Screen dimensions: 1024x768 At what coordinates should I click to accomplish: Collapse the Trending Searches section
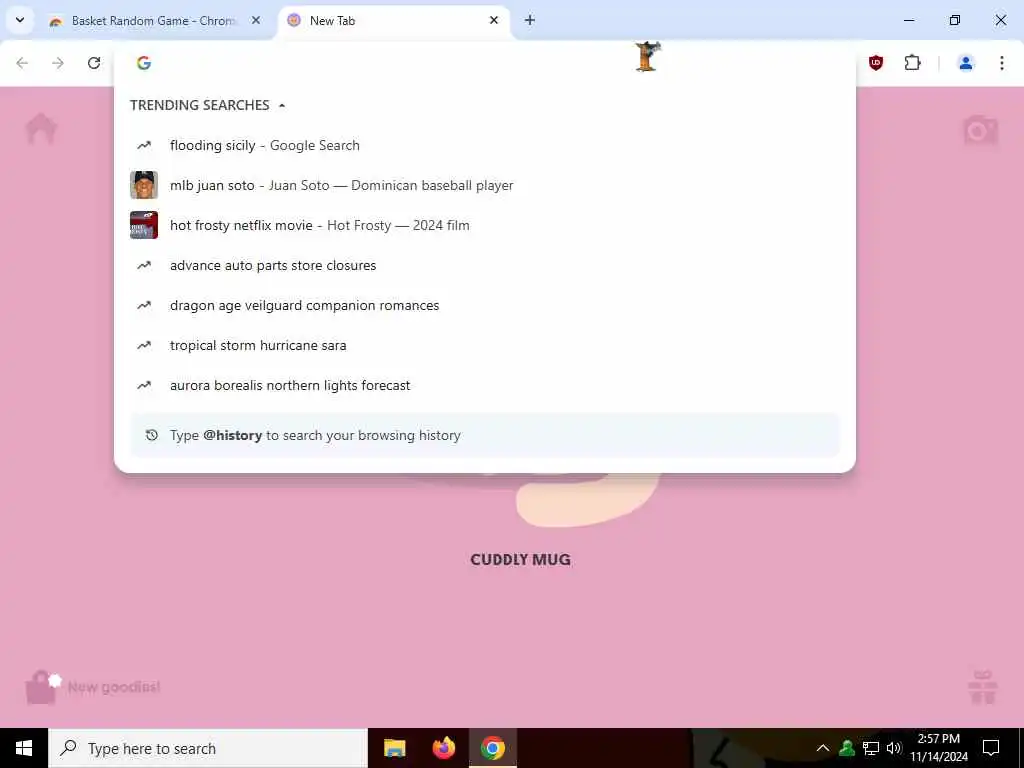(x=281, y=105)
